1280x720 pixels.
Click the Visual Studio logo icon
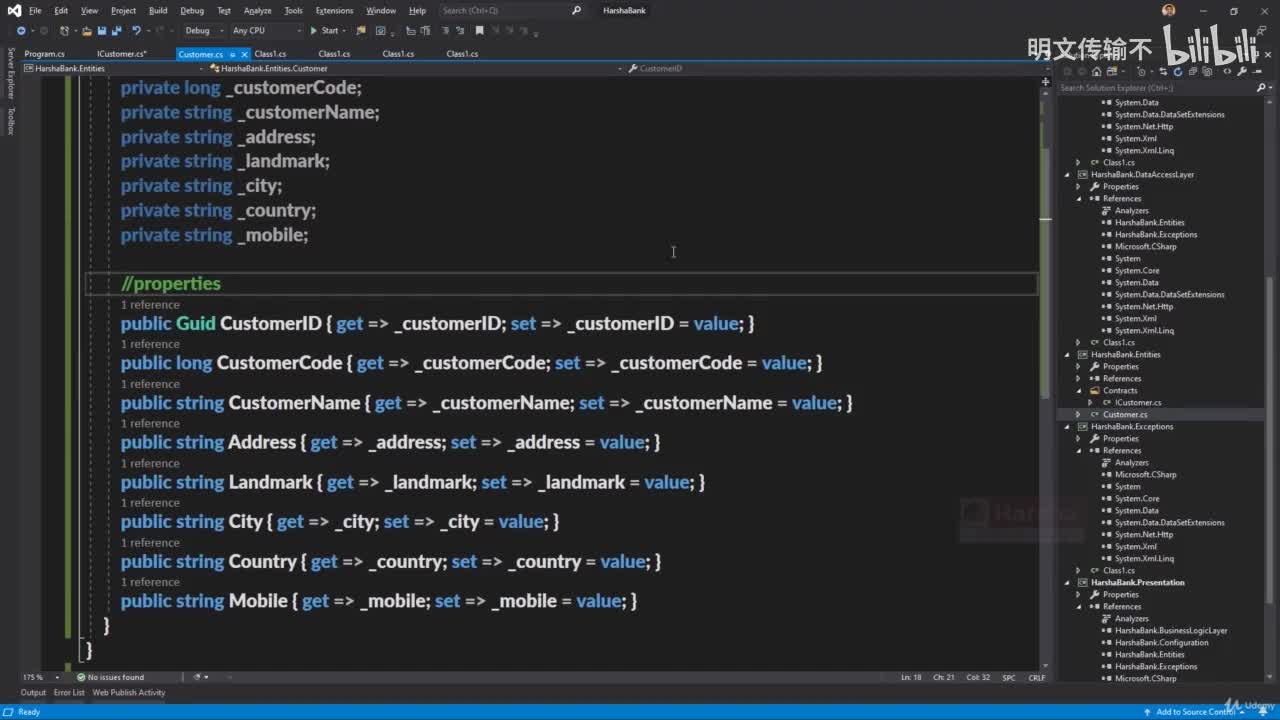(x=14, y=11)
